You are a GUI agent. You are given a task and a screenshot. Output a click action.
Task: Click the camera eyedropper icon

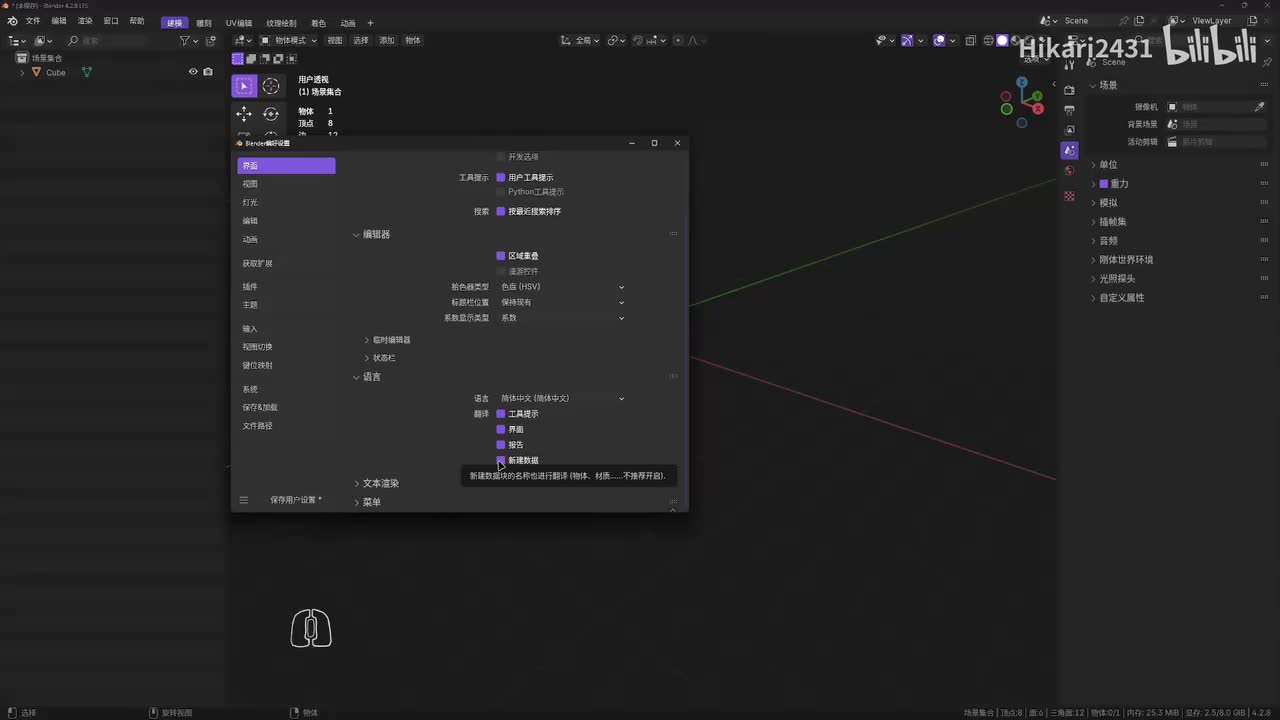[1259, 107]
